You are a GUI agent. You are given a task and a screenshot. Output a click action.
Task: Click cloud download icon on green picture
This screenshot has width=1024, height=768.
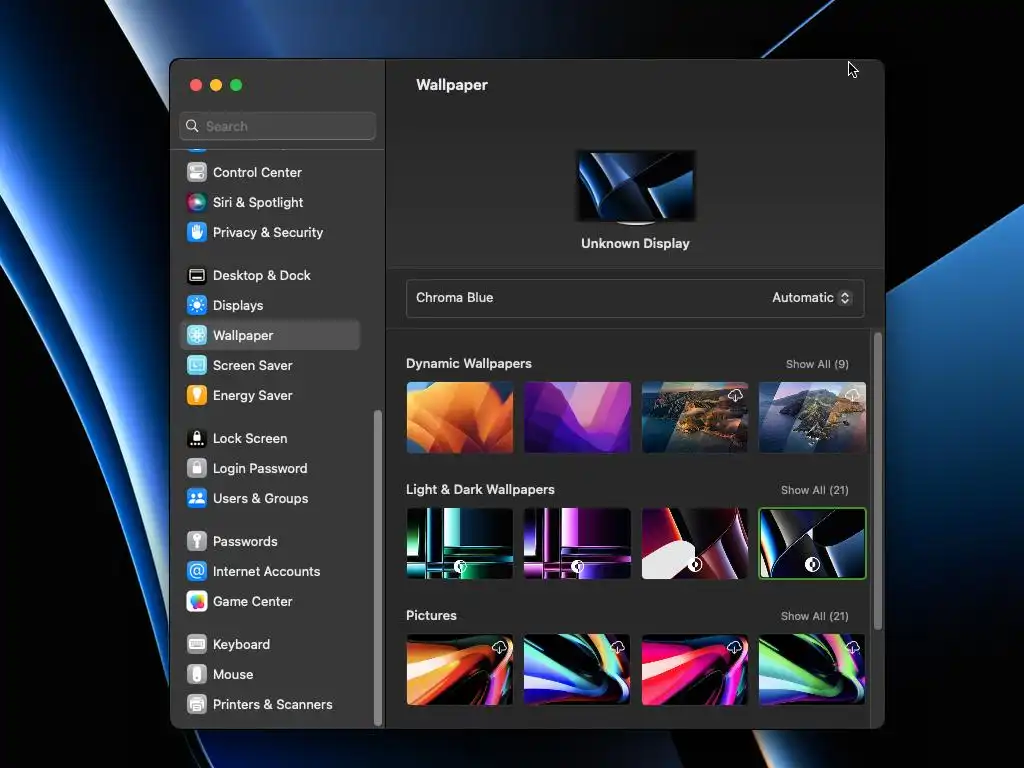(852, 647)
